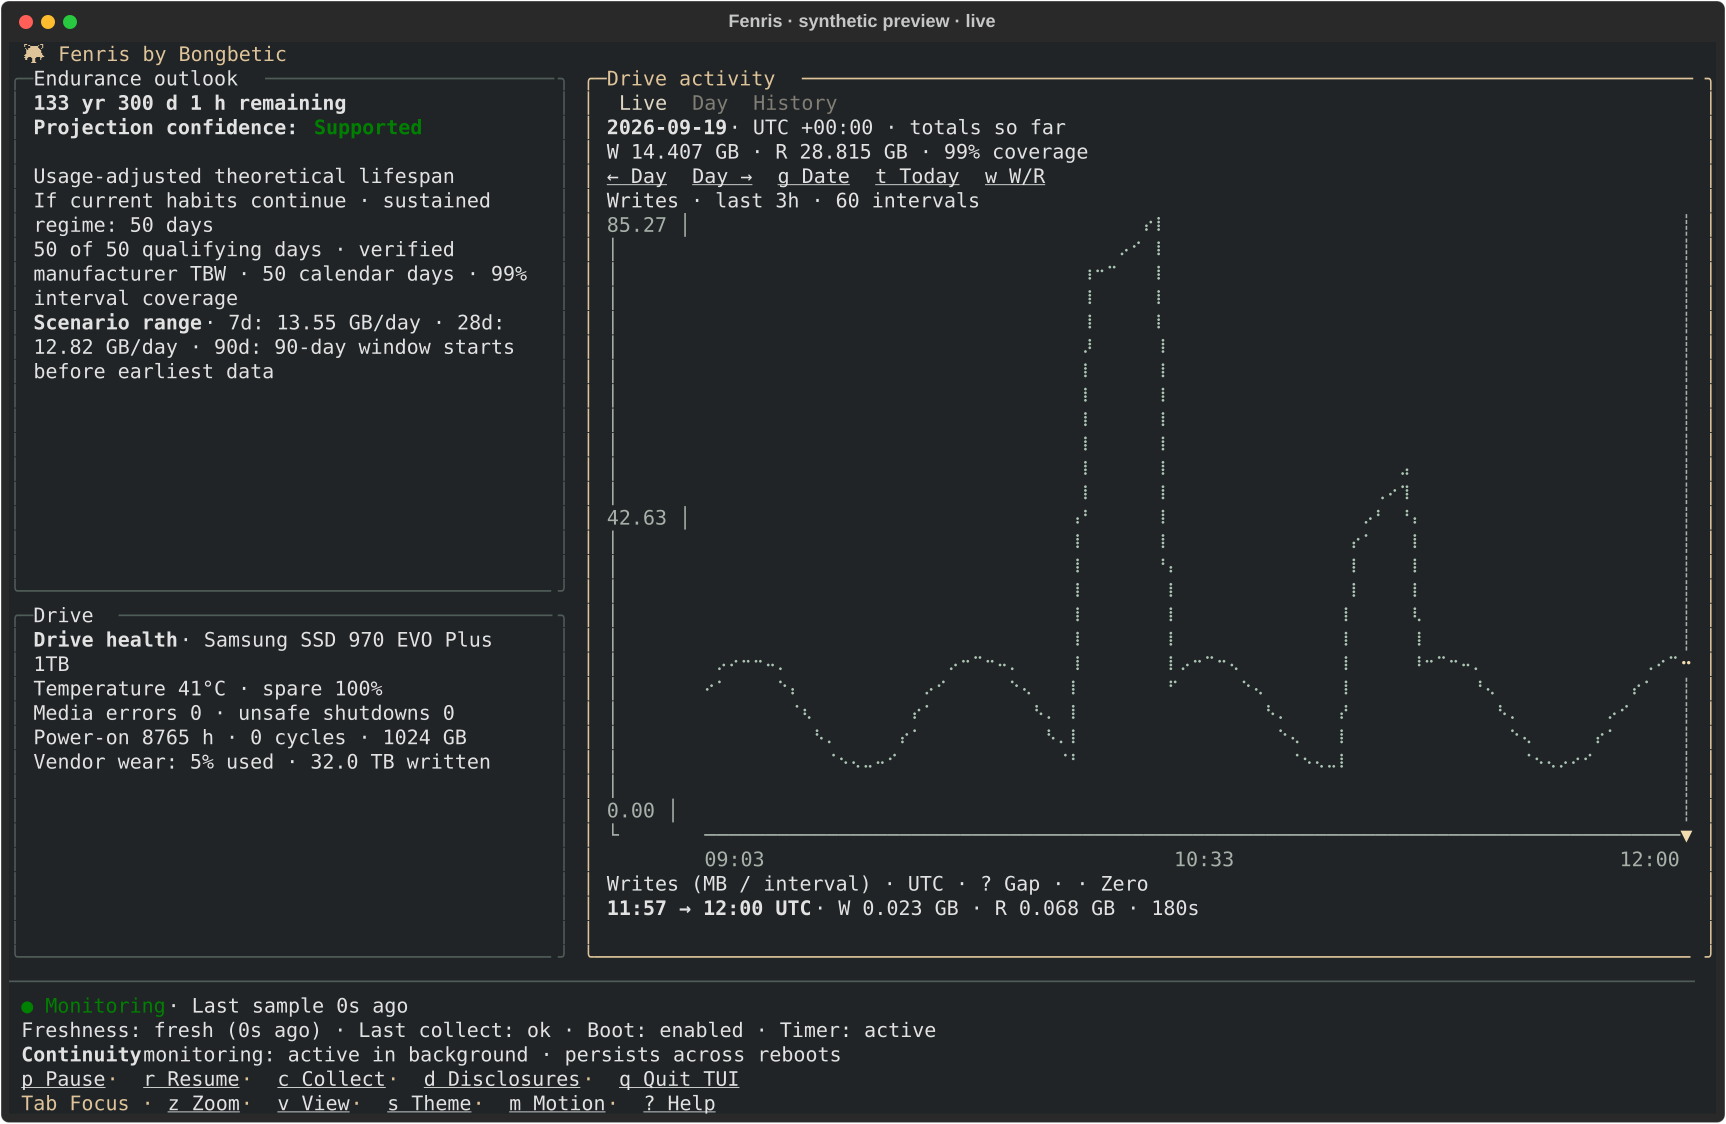This screenshot has width=1726, height=1124.
Task: Toggle z Zoom
Action: (204, 1104)
